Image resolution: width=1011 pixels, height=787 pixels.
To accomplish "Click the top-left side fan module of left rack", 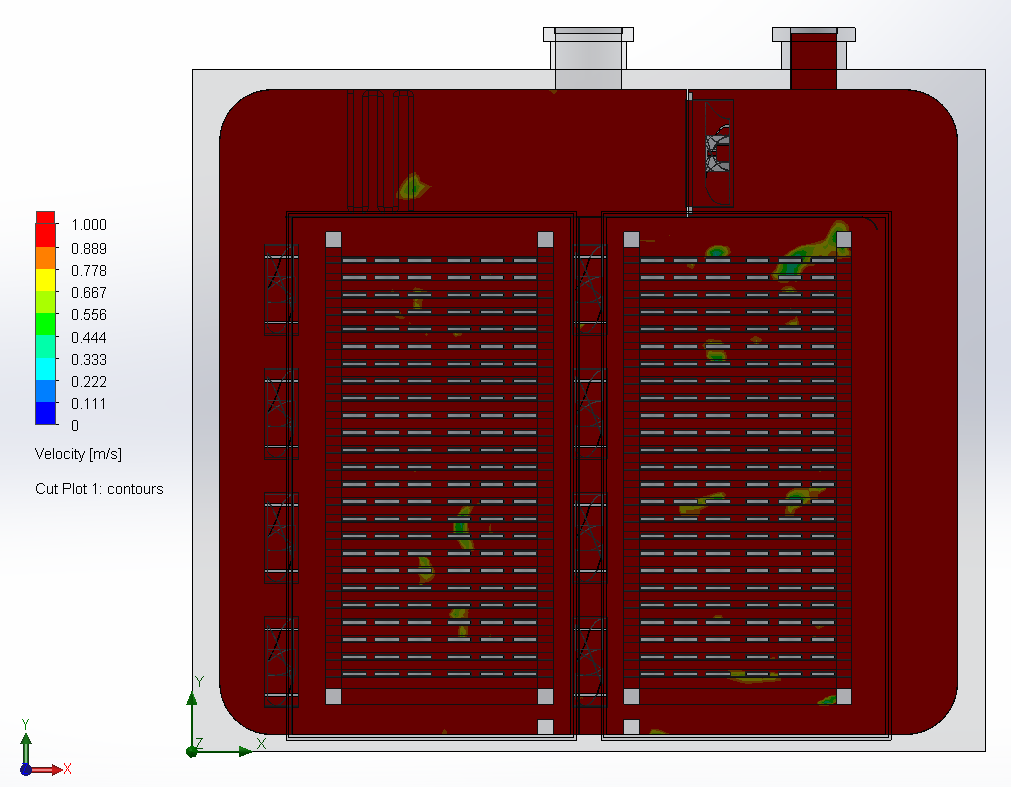I will coord(280,288).
